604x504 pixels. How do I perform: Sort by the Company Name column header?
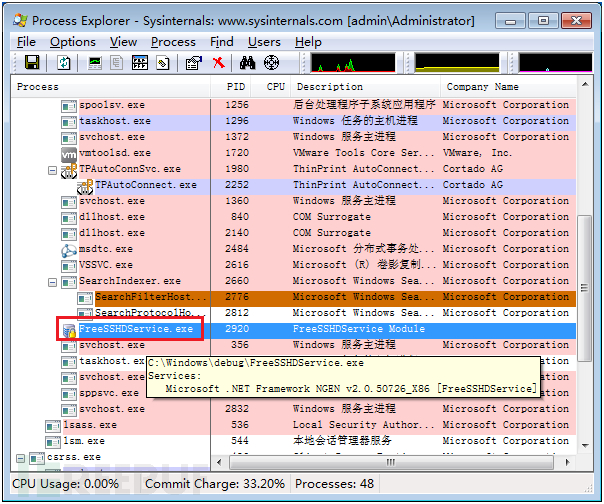[x=508, y=87]
